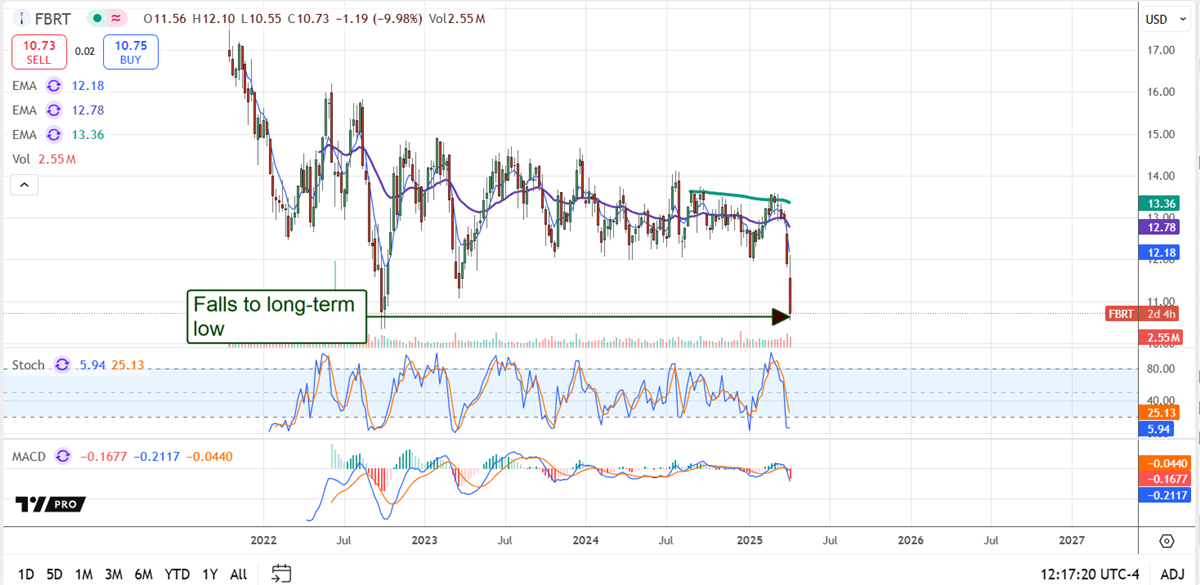Switch to the 1Y timeframe
Viewport: 1200px width, 585px height.
pyautogui.click(x=209, y=575)
